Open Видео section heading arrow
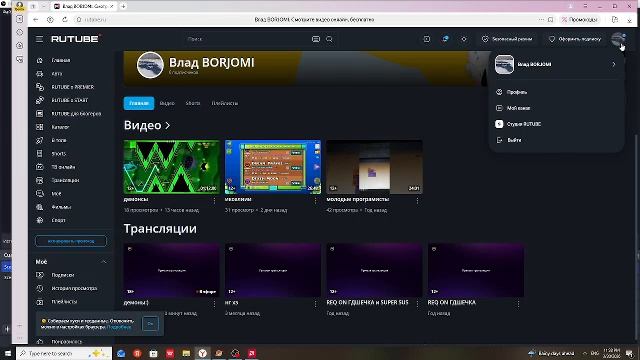Image resolution: width=640 pixels, height=360 pixels. pos(167,125)
